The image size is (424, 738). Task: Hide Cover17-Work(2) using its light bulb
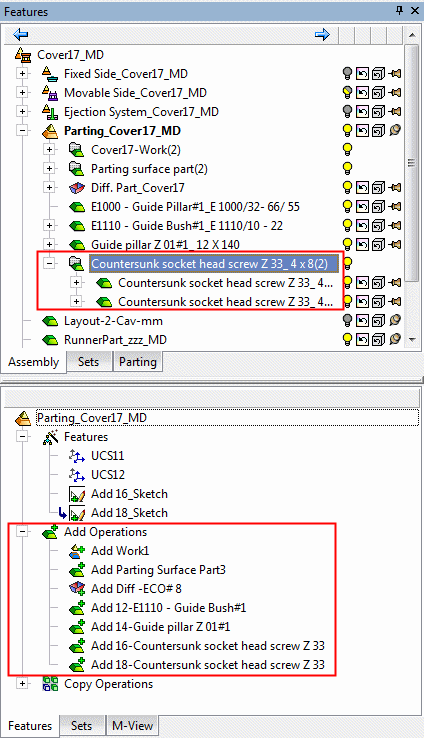click(x=347, y=150)
